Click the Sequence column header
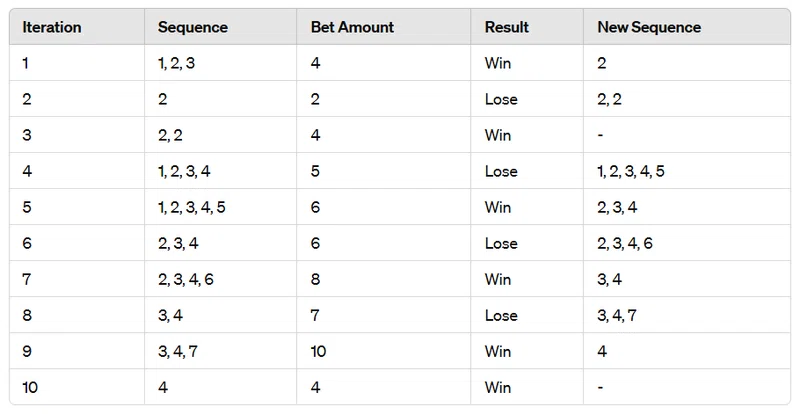Image resolution: width=800 pixels, height=414 pixels. tap(193, 27)
